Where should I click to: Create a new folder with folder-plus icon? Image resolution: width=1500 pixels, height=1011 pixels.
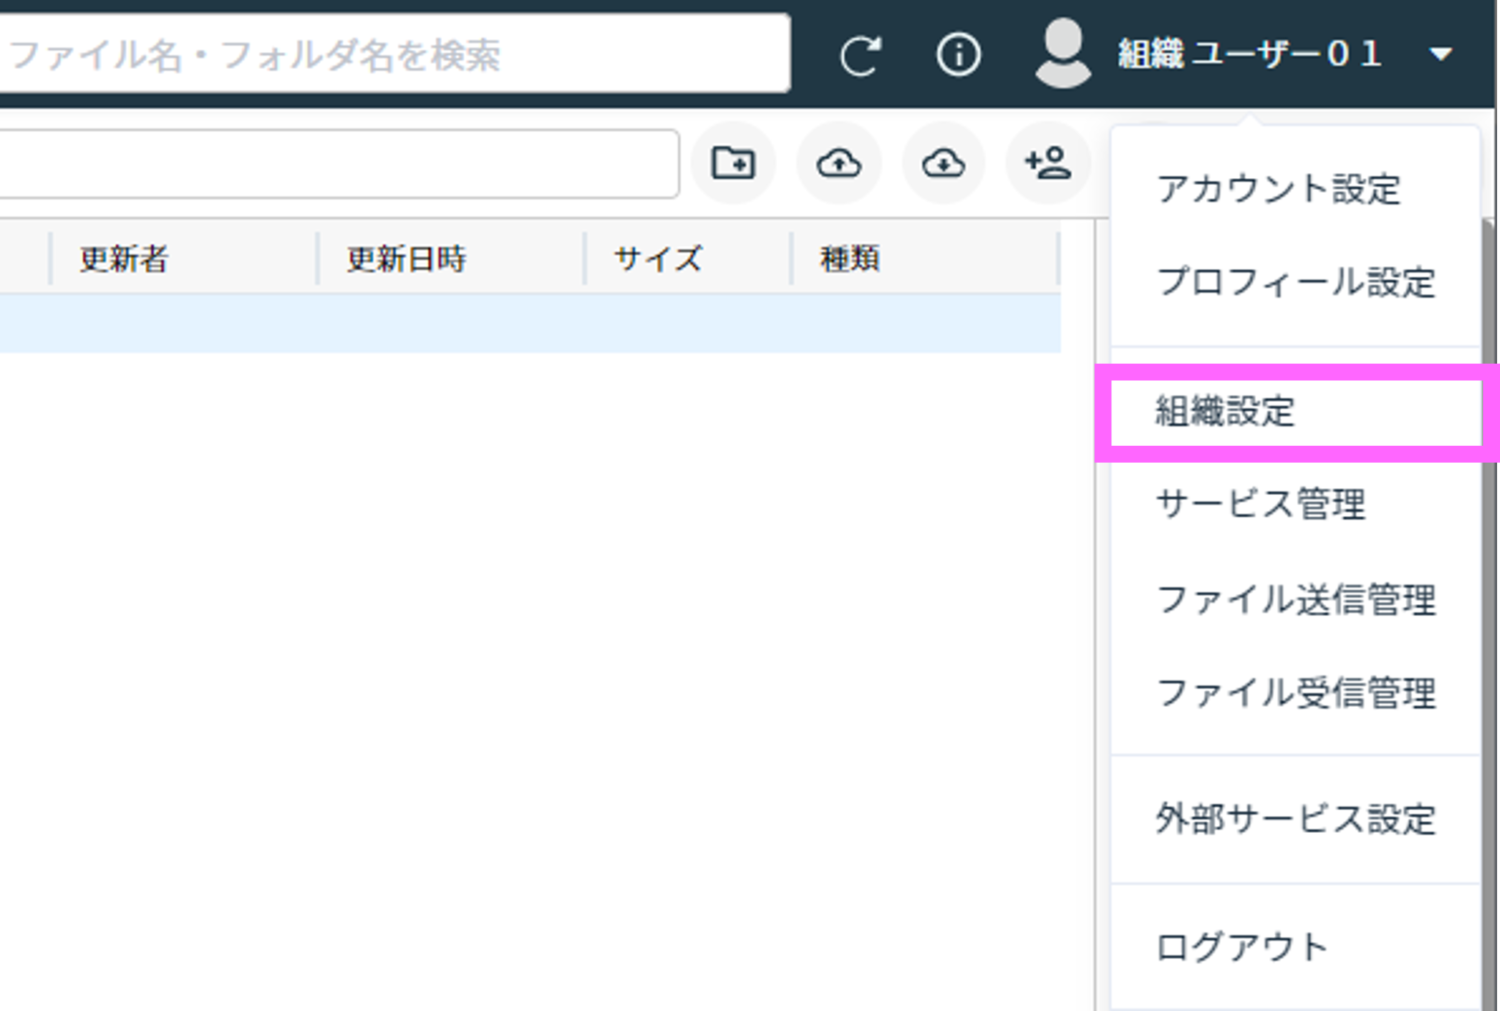pos(733,163)
